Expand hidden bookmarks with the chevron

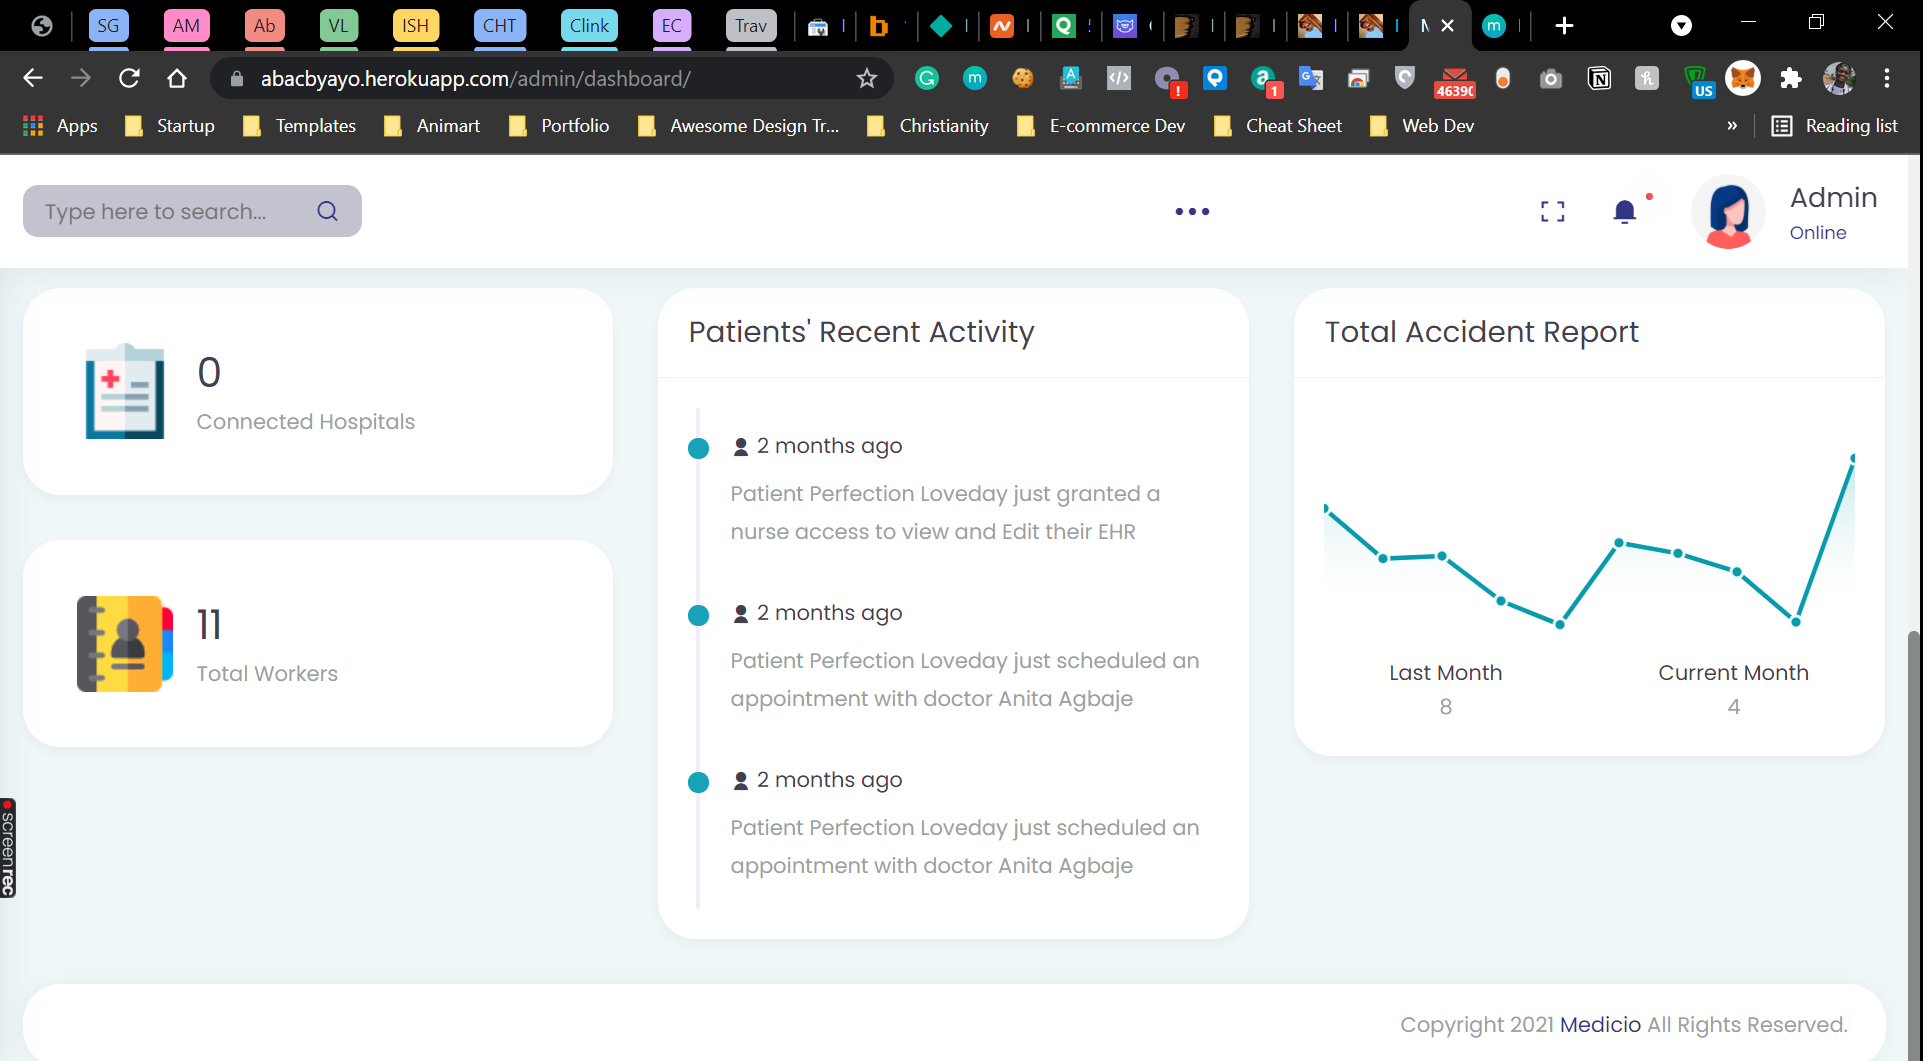[x=1732, y=126]
